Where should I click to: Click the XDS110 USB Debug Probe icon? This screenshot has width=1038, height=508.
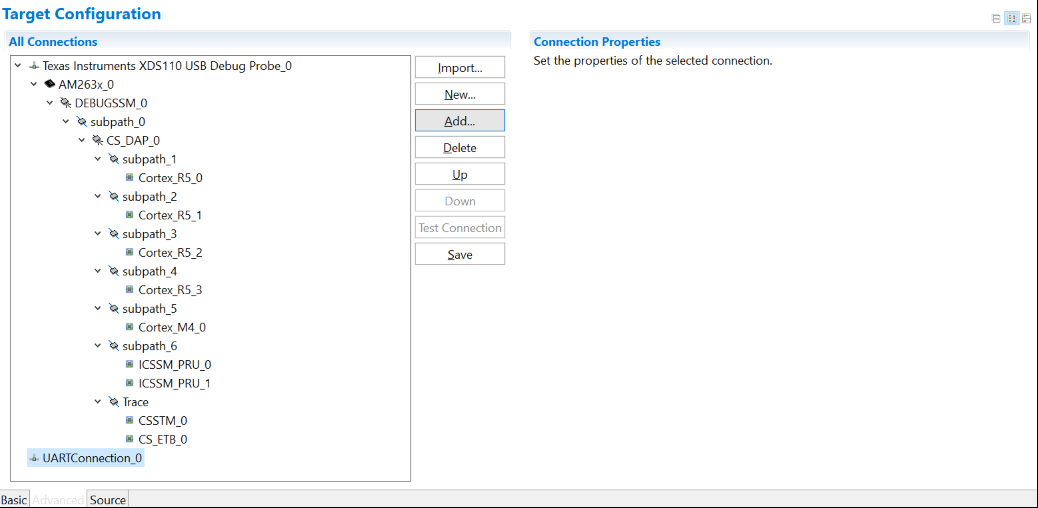34,66
